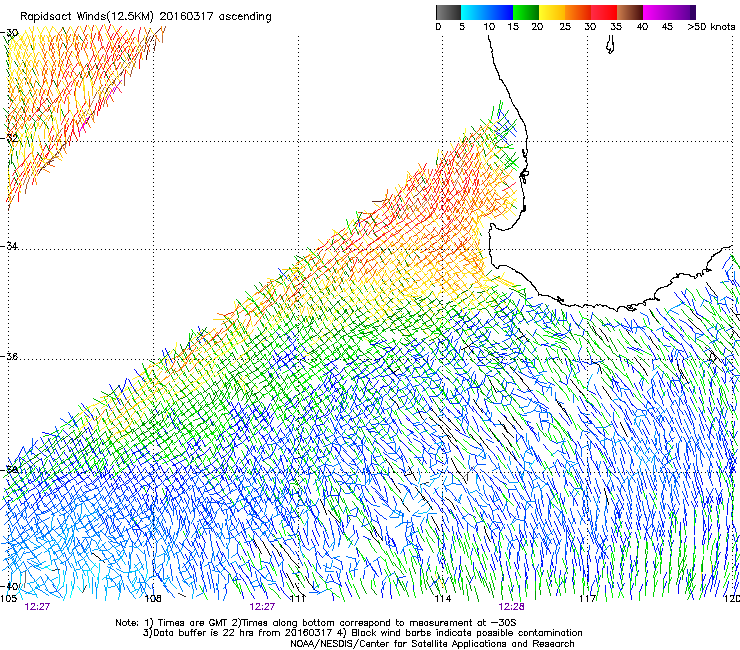Select the red 30-35 knots legend swatch

click(x=604, y=12)
